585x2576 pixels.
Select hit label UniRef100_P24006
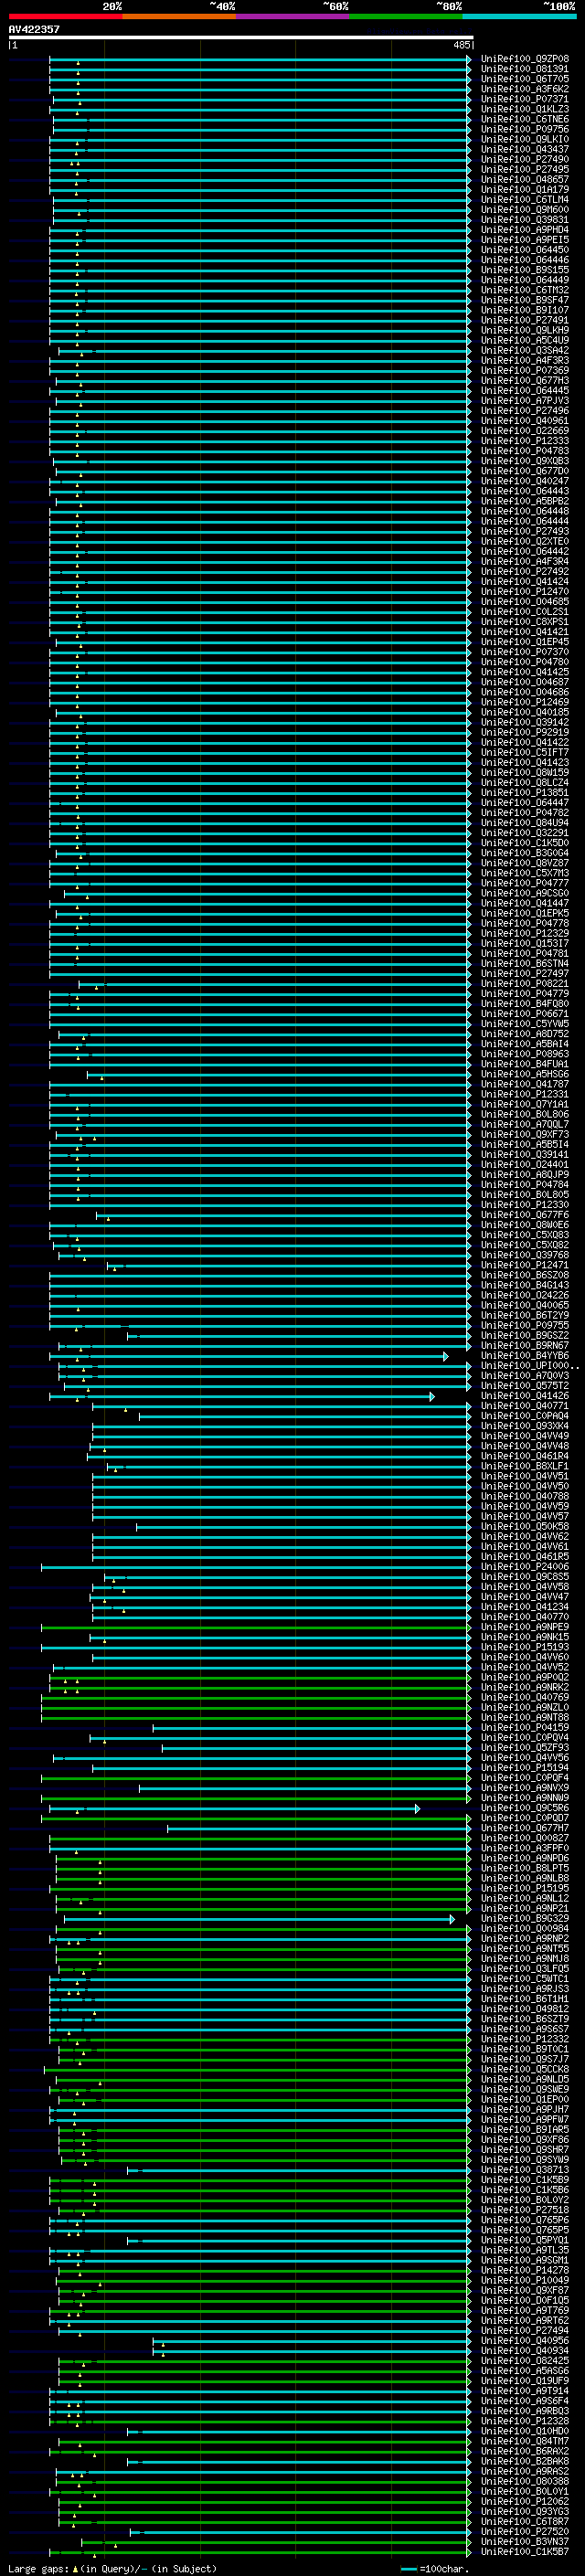click(x=524, y=1567)
